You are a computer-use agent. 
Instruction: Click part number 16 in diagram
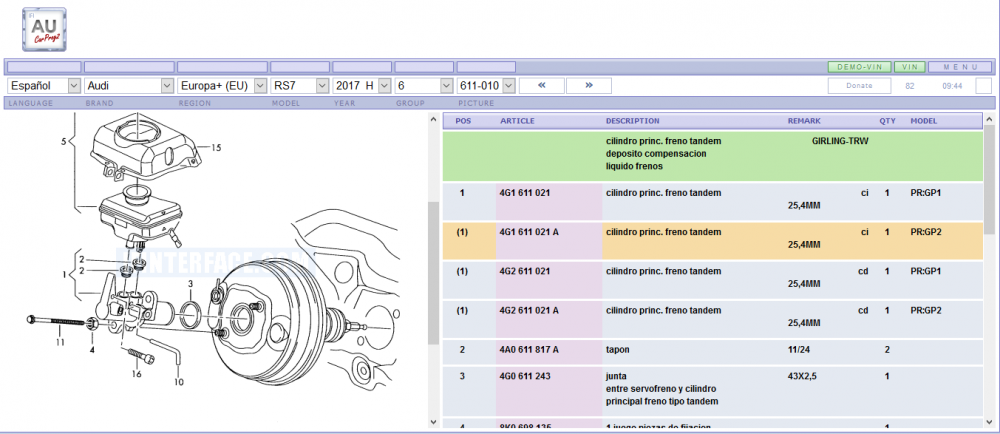(x=136, y=374)
